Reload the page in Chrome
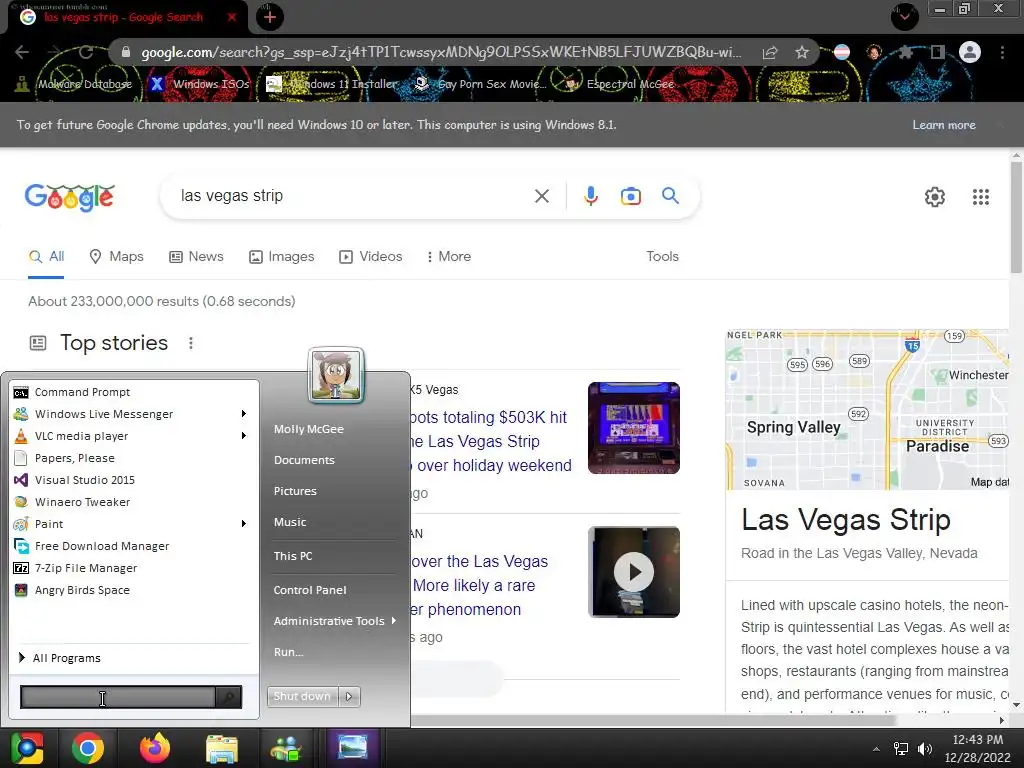The height and width of the screenshot is (768, 1024). point(86,52)
